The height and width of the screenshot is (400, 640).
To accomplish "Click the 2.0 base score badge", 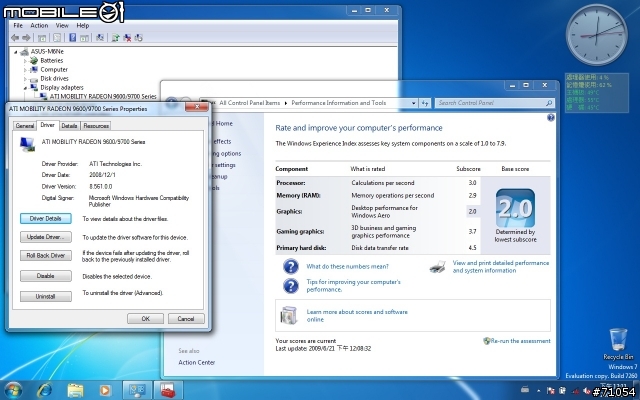I will point(515,208).
